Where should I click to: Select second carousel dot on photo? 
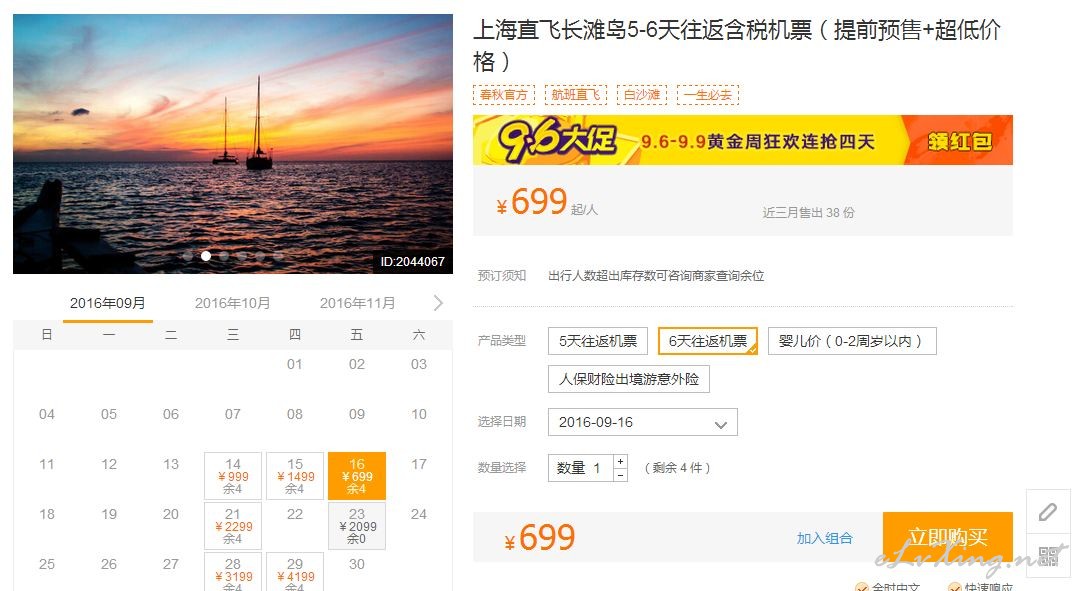click(206, 256)
